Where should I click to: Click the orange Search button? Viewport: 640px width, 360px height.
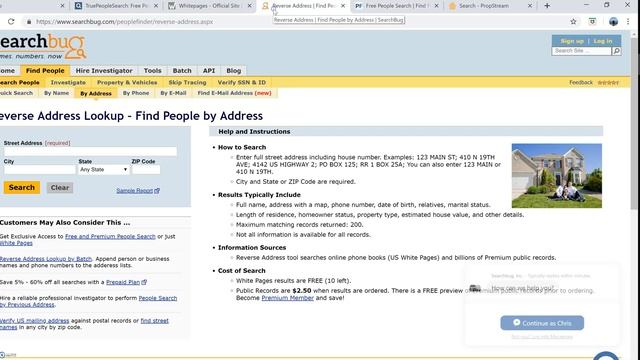pyautogui.click(x=22, y=187)
